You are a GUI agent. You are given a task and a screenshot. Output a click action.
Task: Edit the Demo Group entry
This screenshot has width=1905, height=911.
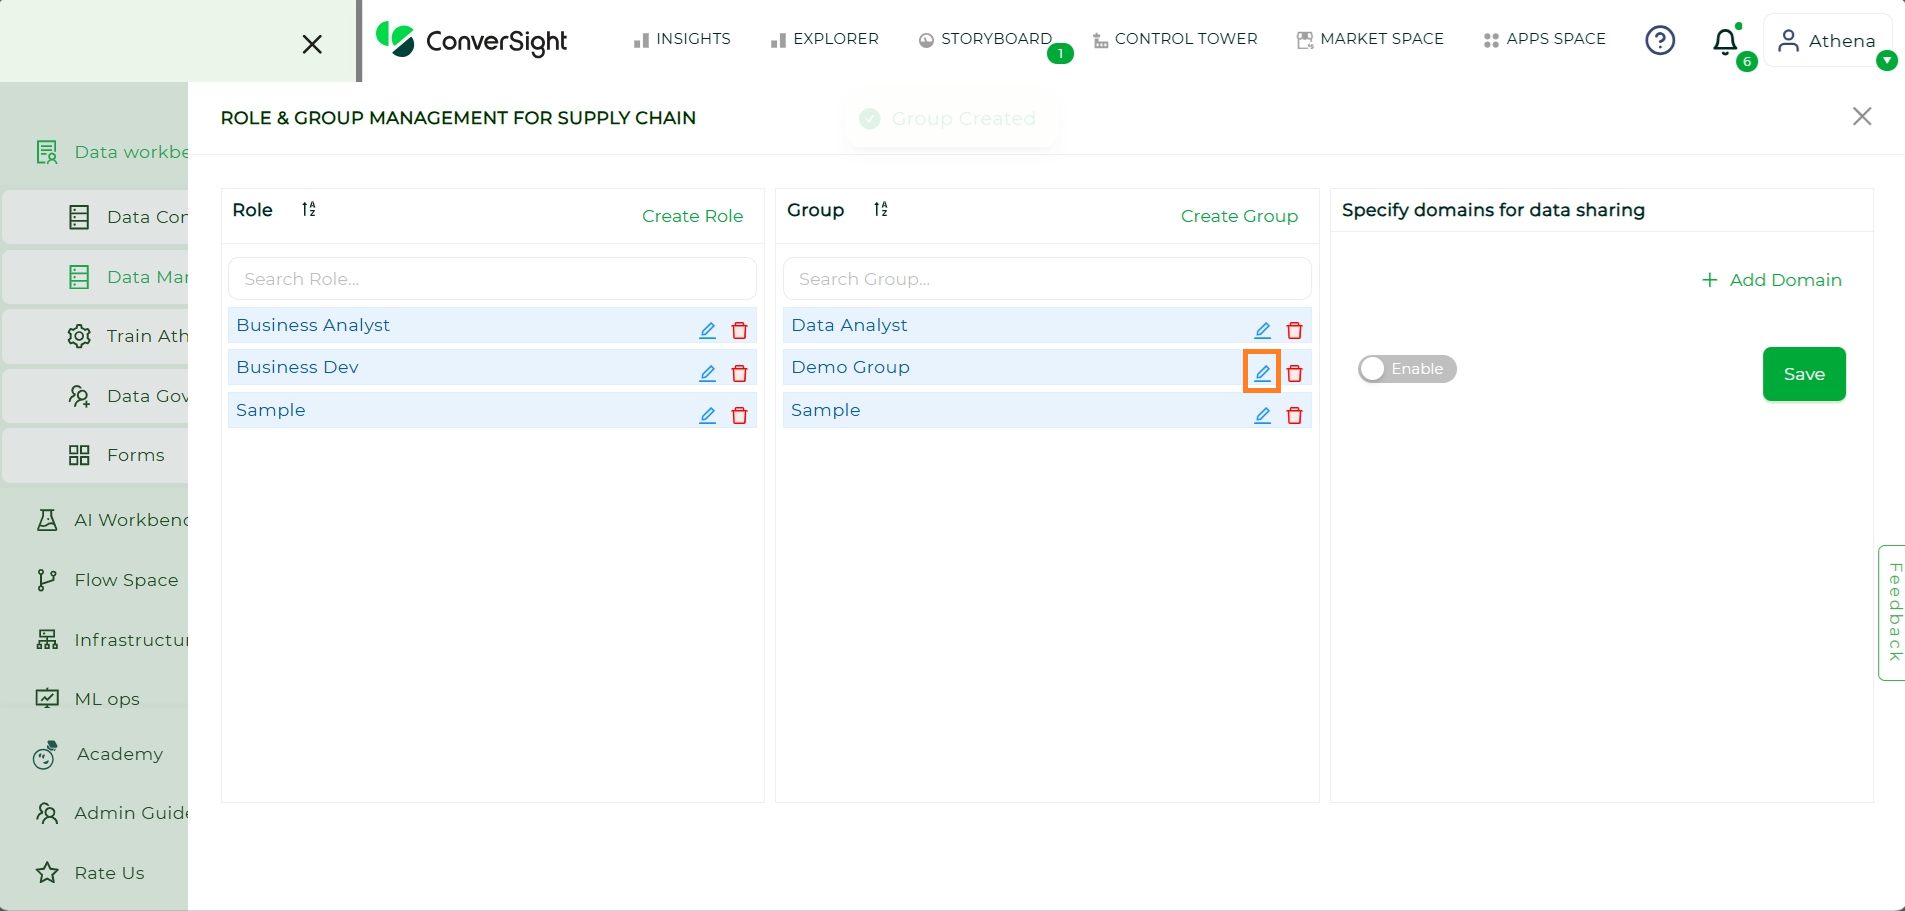coord(1262,372)
